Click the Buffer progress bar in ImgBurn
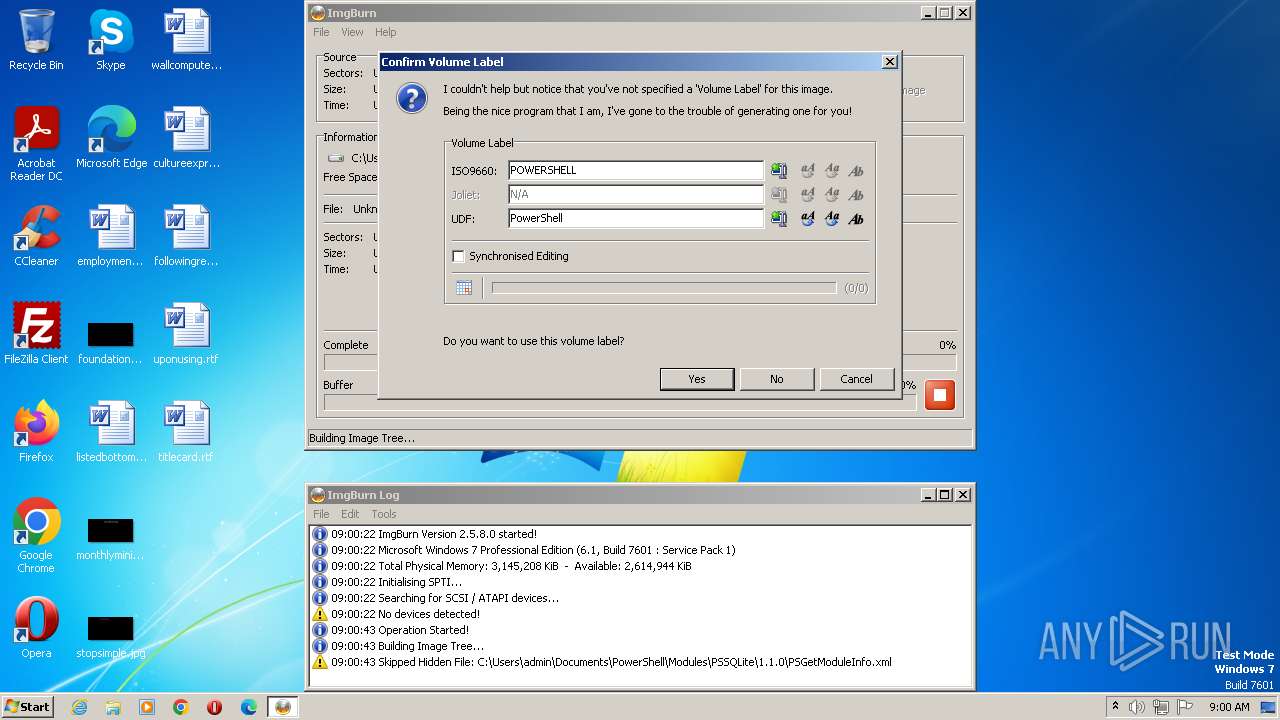 [620, 402]
